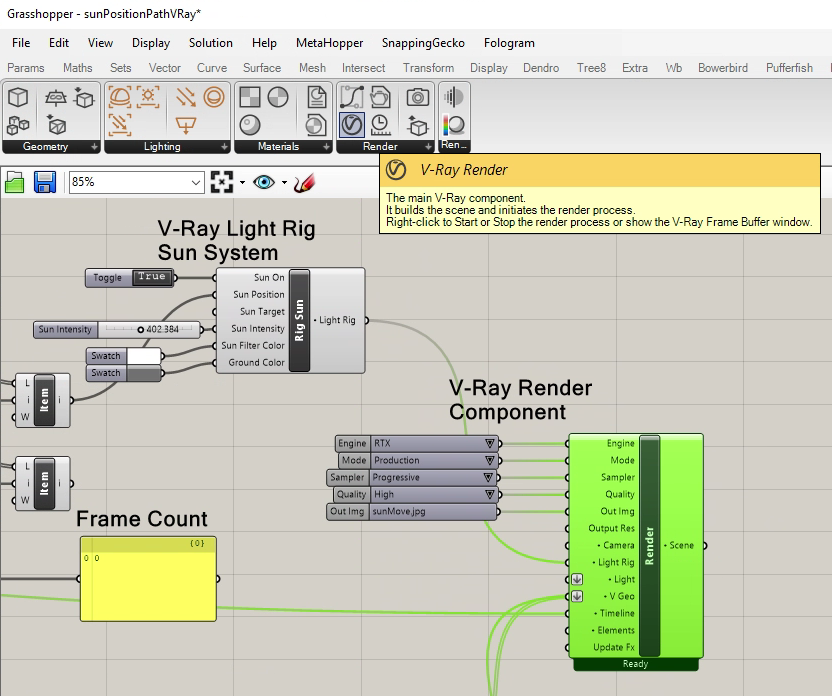Click the teapot document Render icon
This screenshot has width=832, height=696.
380,98
